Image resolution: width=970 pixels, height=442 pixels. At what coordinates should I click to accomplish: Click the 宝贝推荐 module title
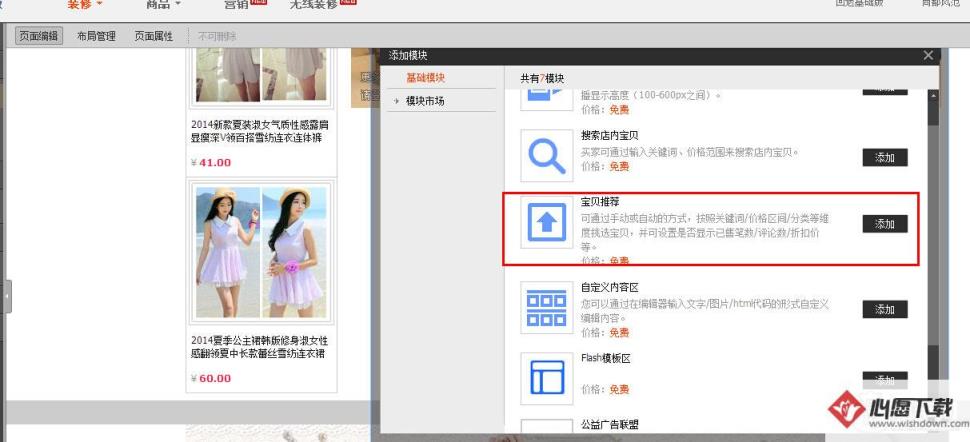pyautogui.click(x=600, y=202)
